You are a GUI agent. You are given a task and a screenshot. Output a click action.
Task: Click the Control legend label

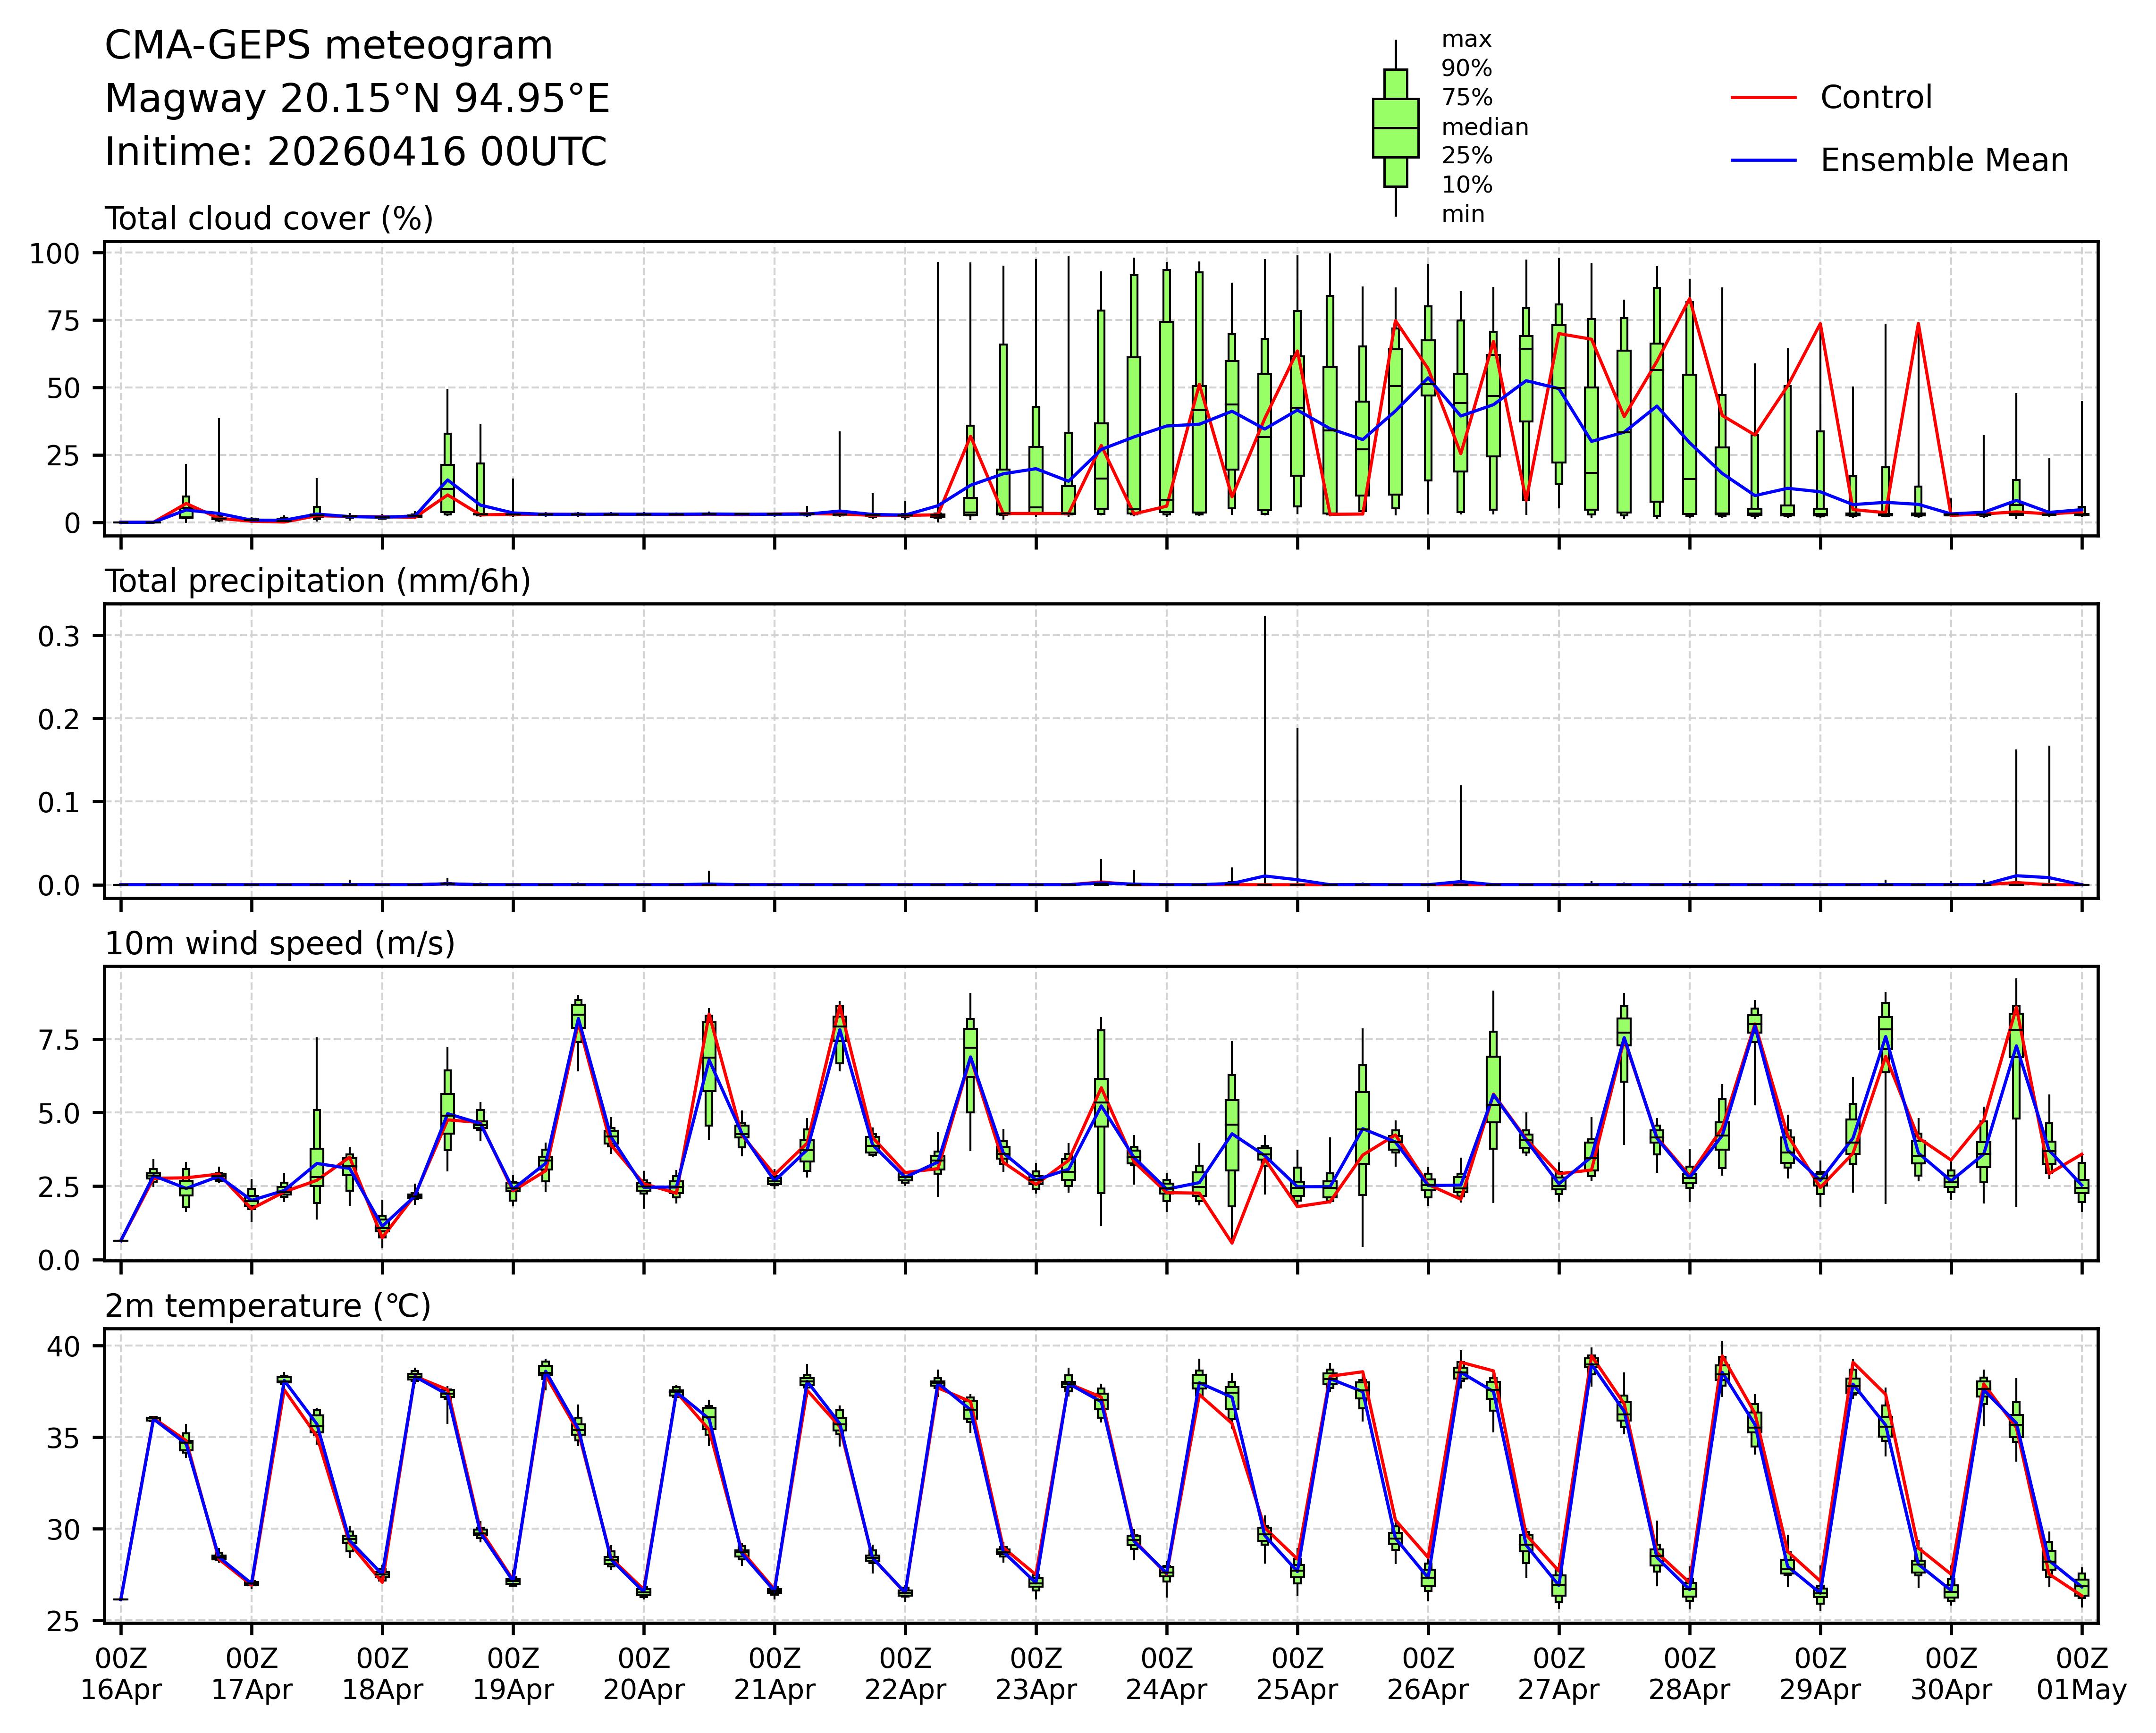(x=1876, y=98)
